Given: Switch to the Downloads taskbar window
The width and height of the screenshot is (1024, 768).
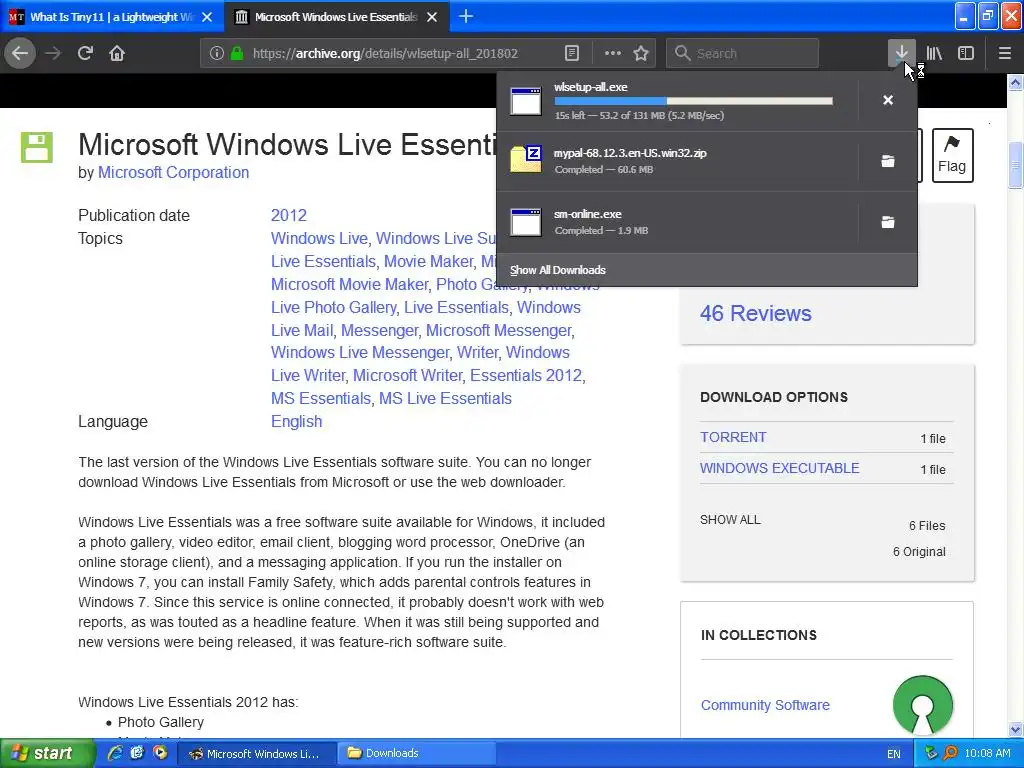Looking at the screenshot, I should [x=416, y=753].
